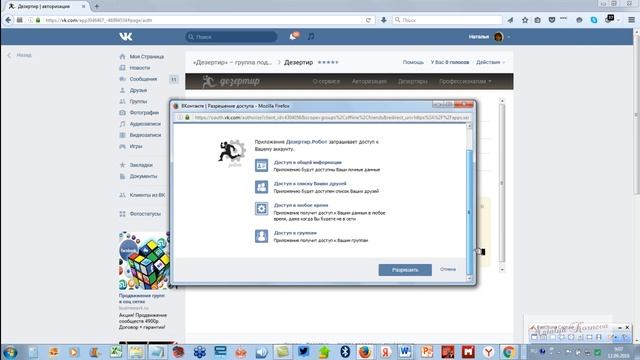The image size is (640, 360).
Task: Open Word from the taskbar
Action: click(405, 351)
